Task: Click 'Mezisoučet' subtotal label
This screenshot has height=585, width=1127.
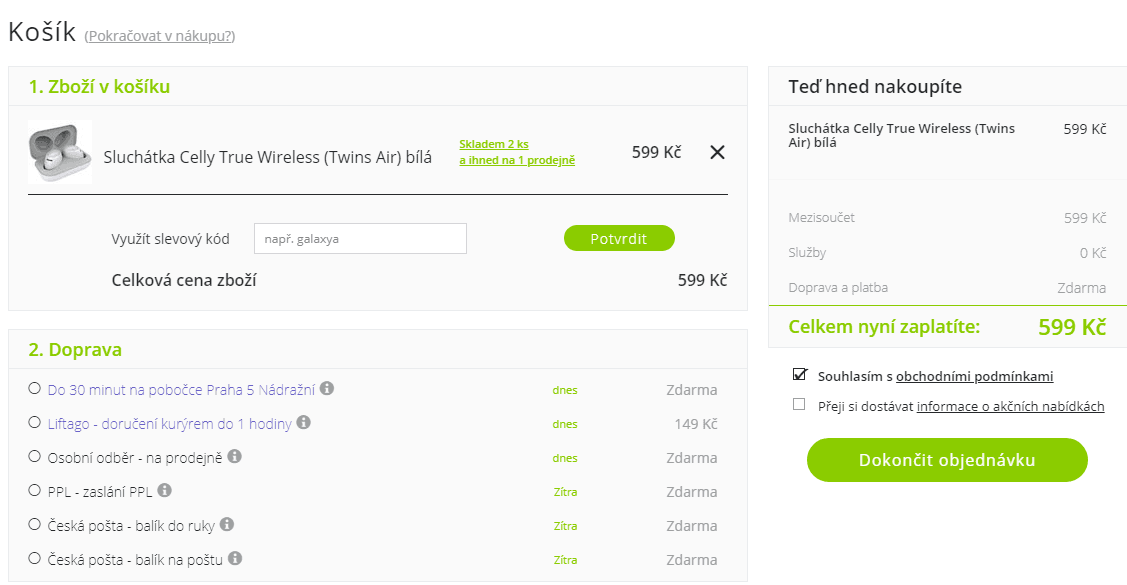Action: click(x=822, y=218)
